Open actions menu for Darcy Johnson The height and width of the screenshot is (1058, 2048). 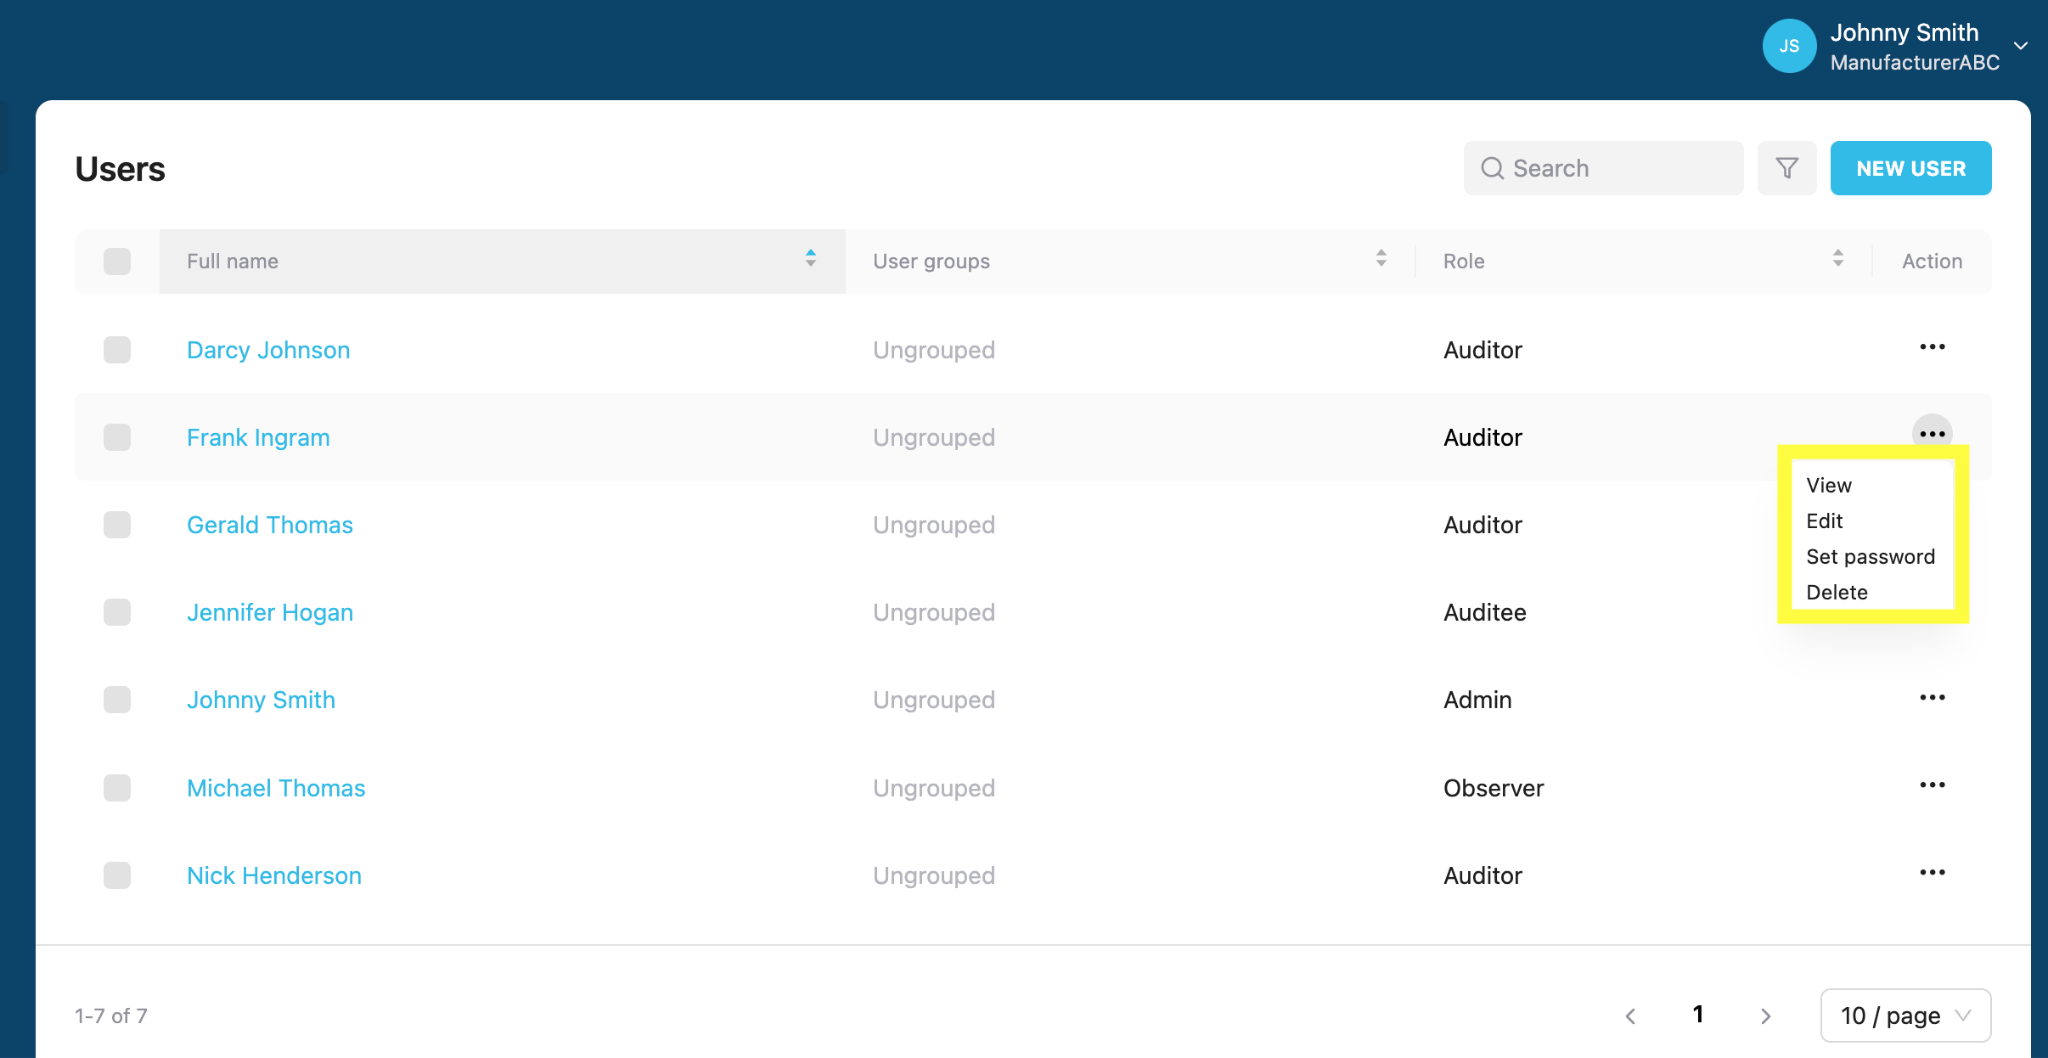click(1932, 347)
